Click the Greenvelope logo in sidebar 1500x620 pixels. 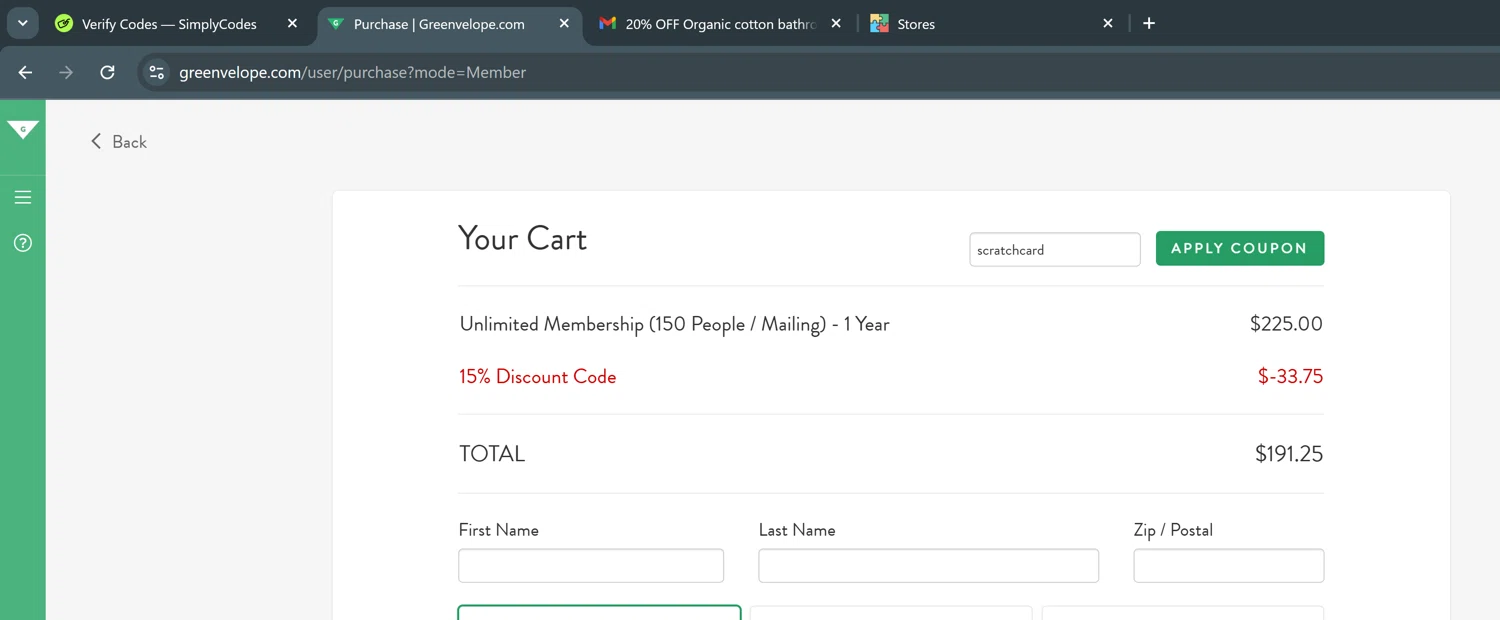pos(22,129)
